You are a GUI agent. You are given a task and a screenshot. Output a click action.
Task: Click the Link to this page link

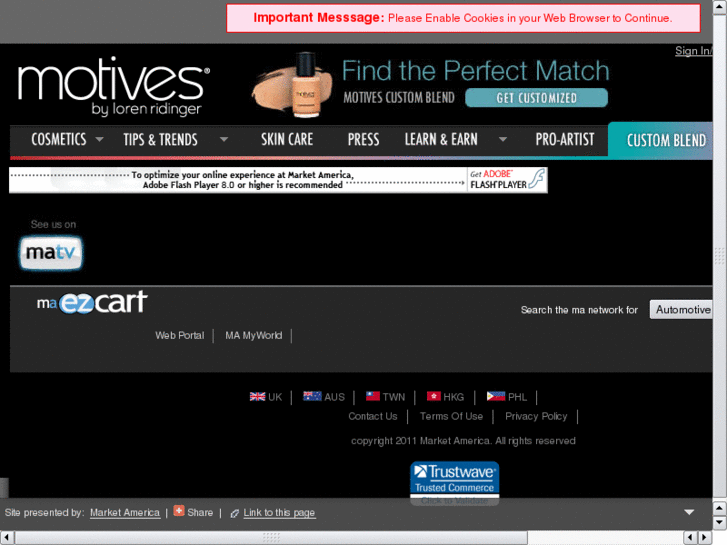[279, 513]
